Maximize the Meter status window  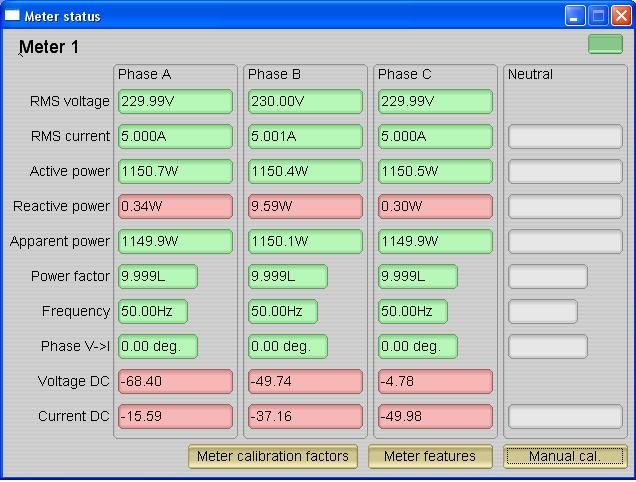coord(598,16)
